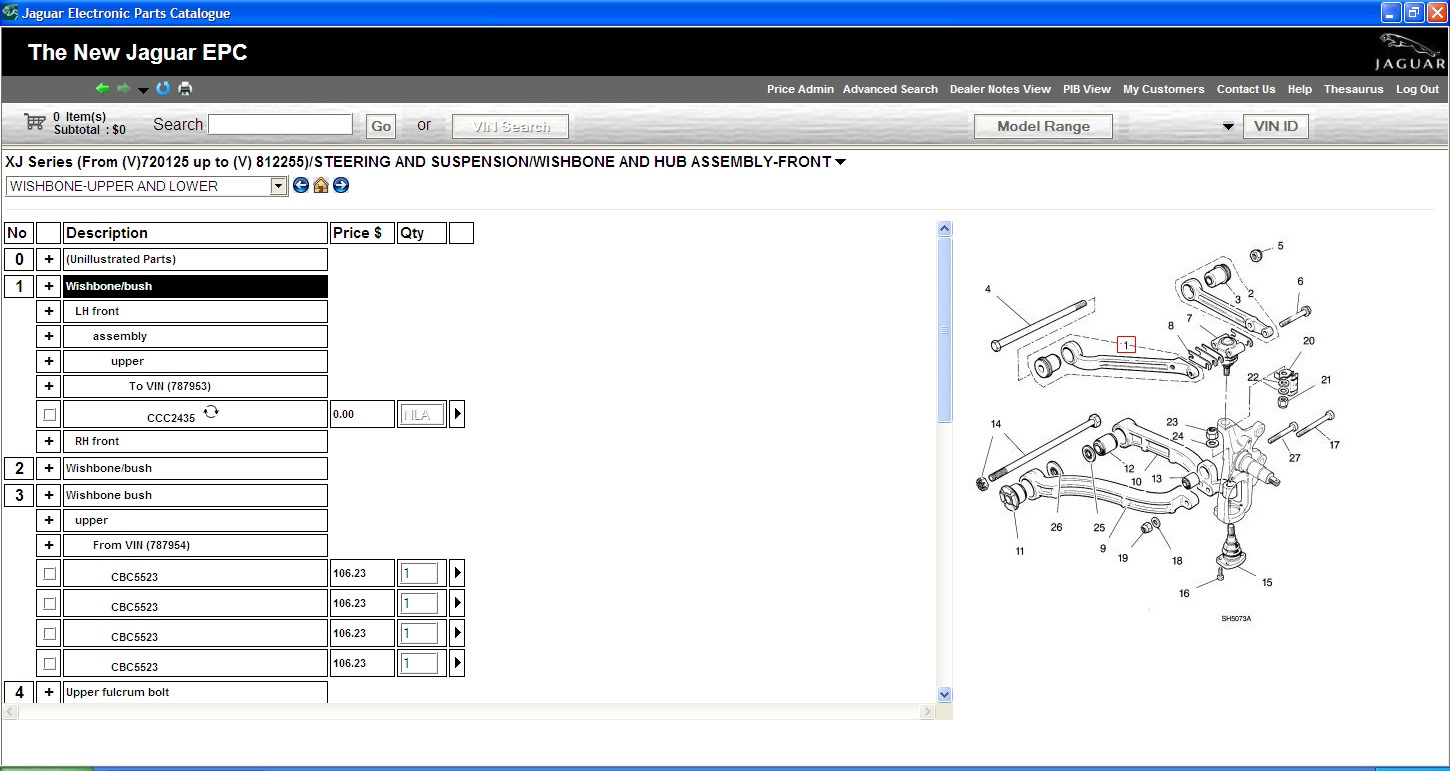
Task: Open the Thesaurus
Action: point(1354,89)
